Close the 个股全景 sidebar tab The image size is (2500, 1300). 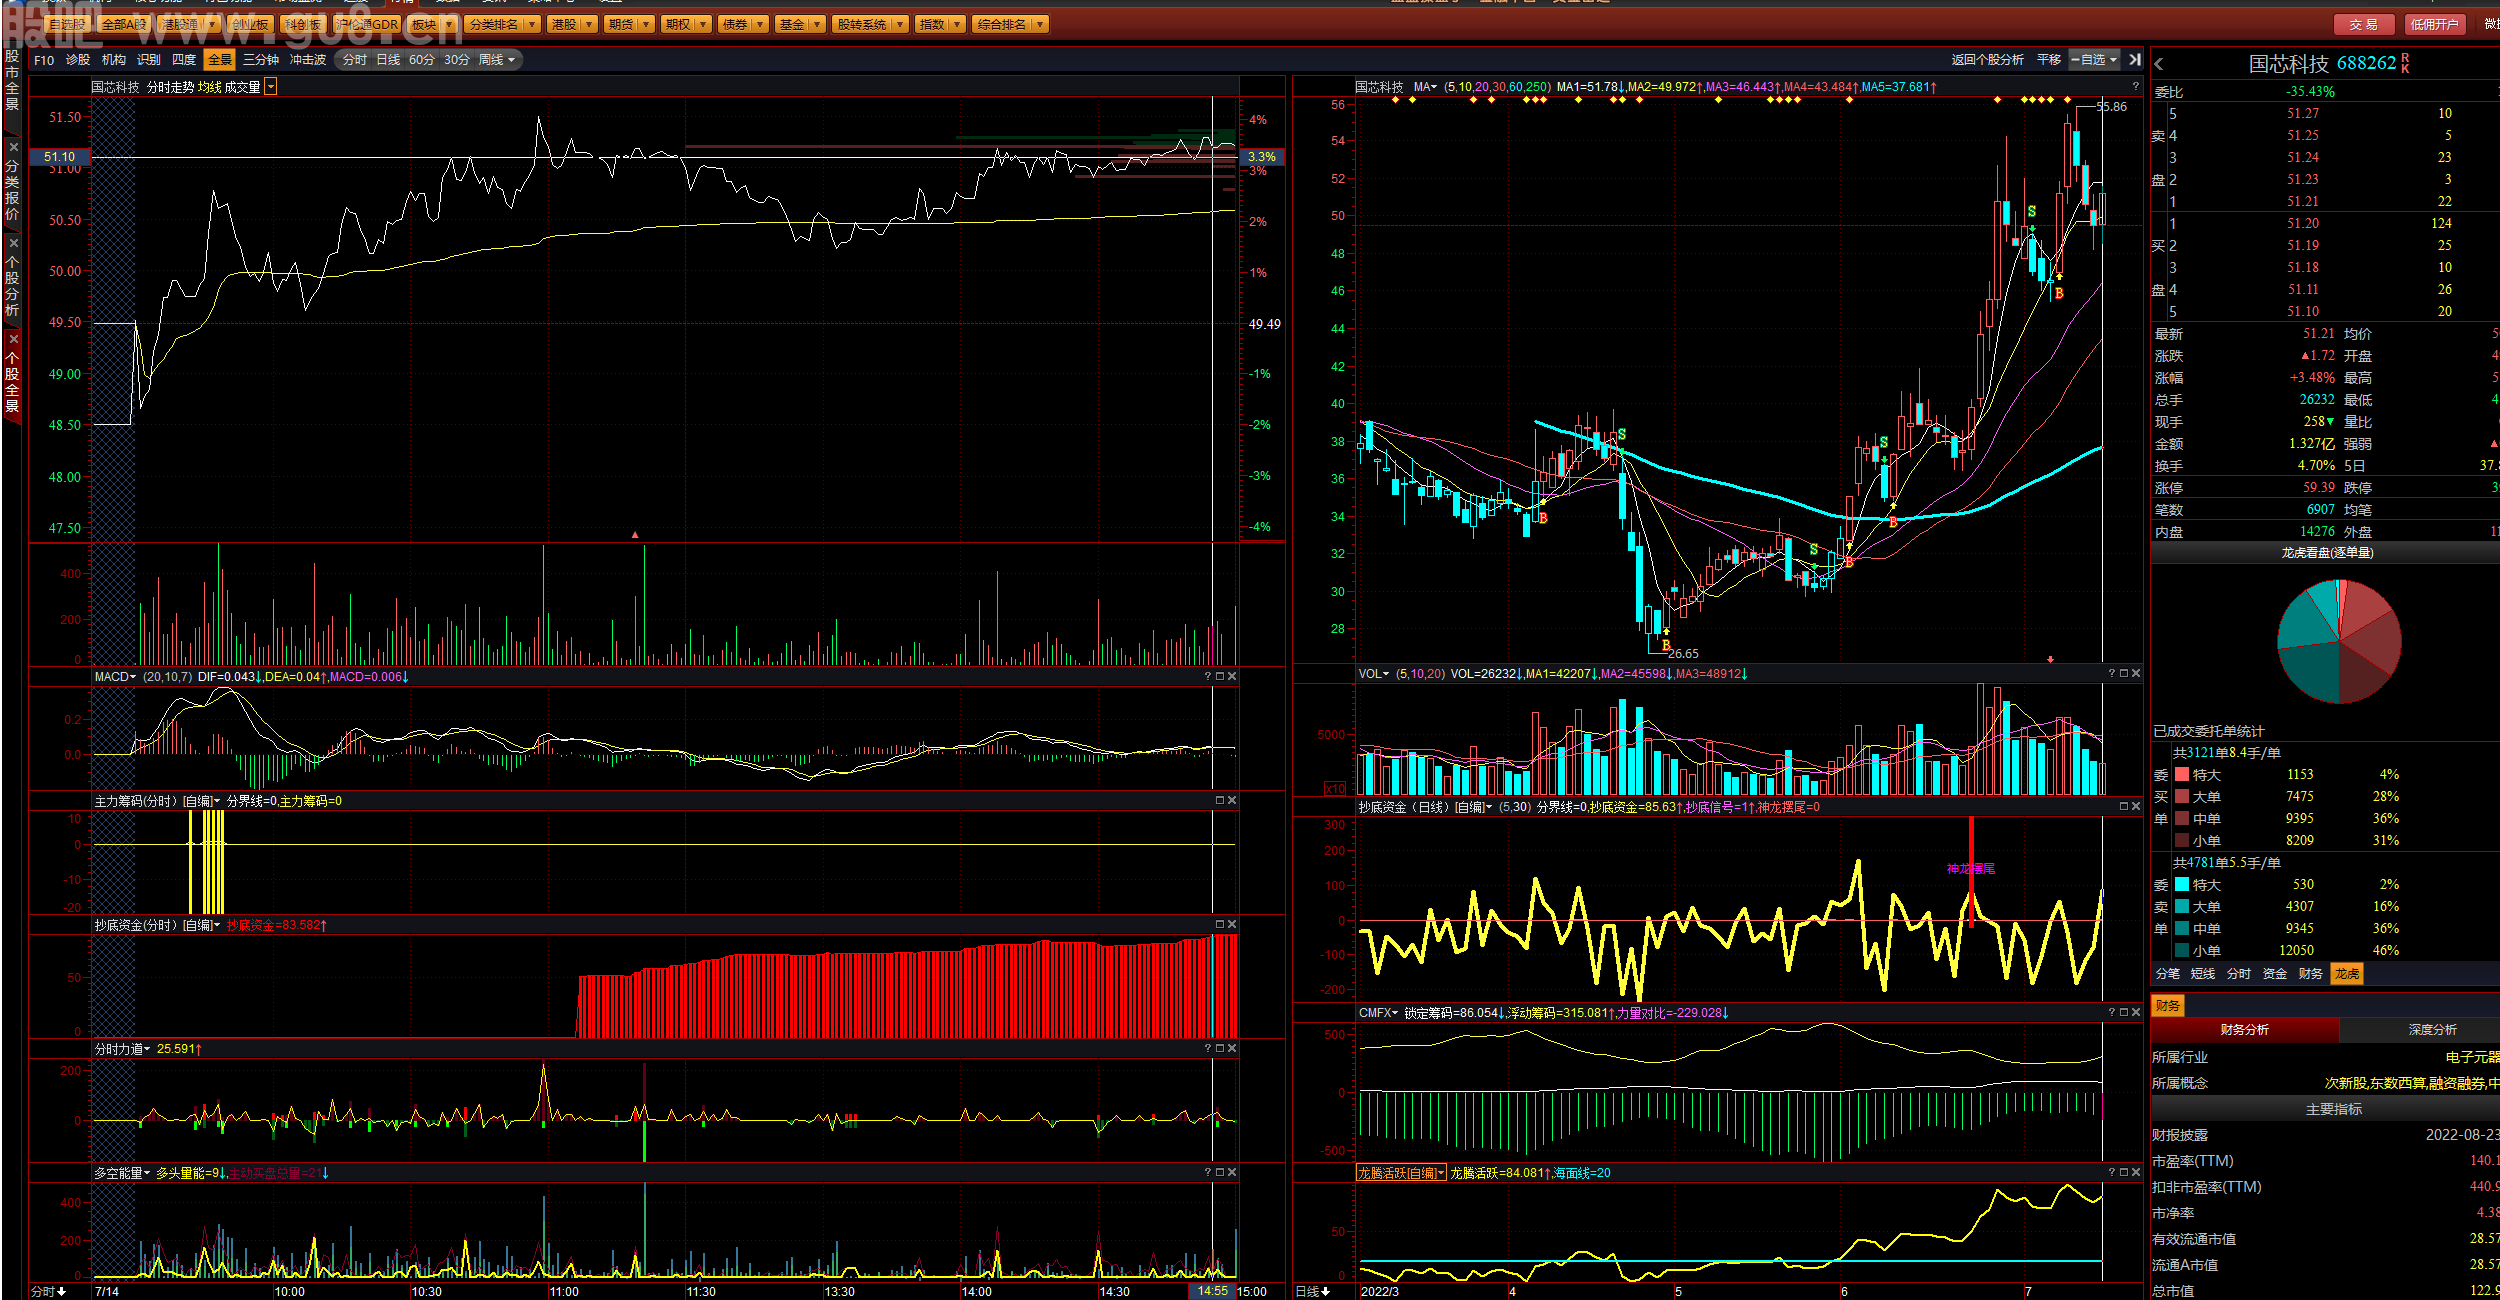13,339
